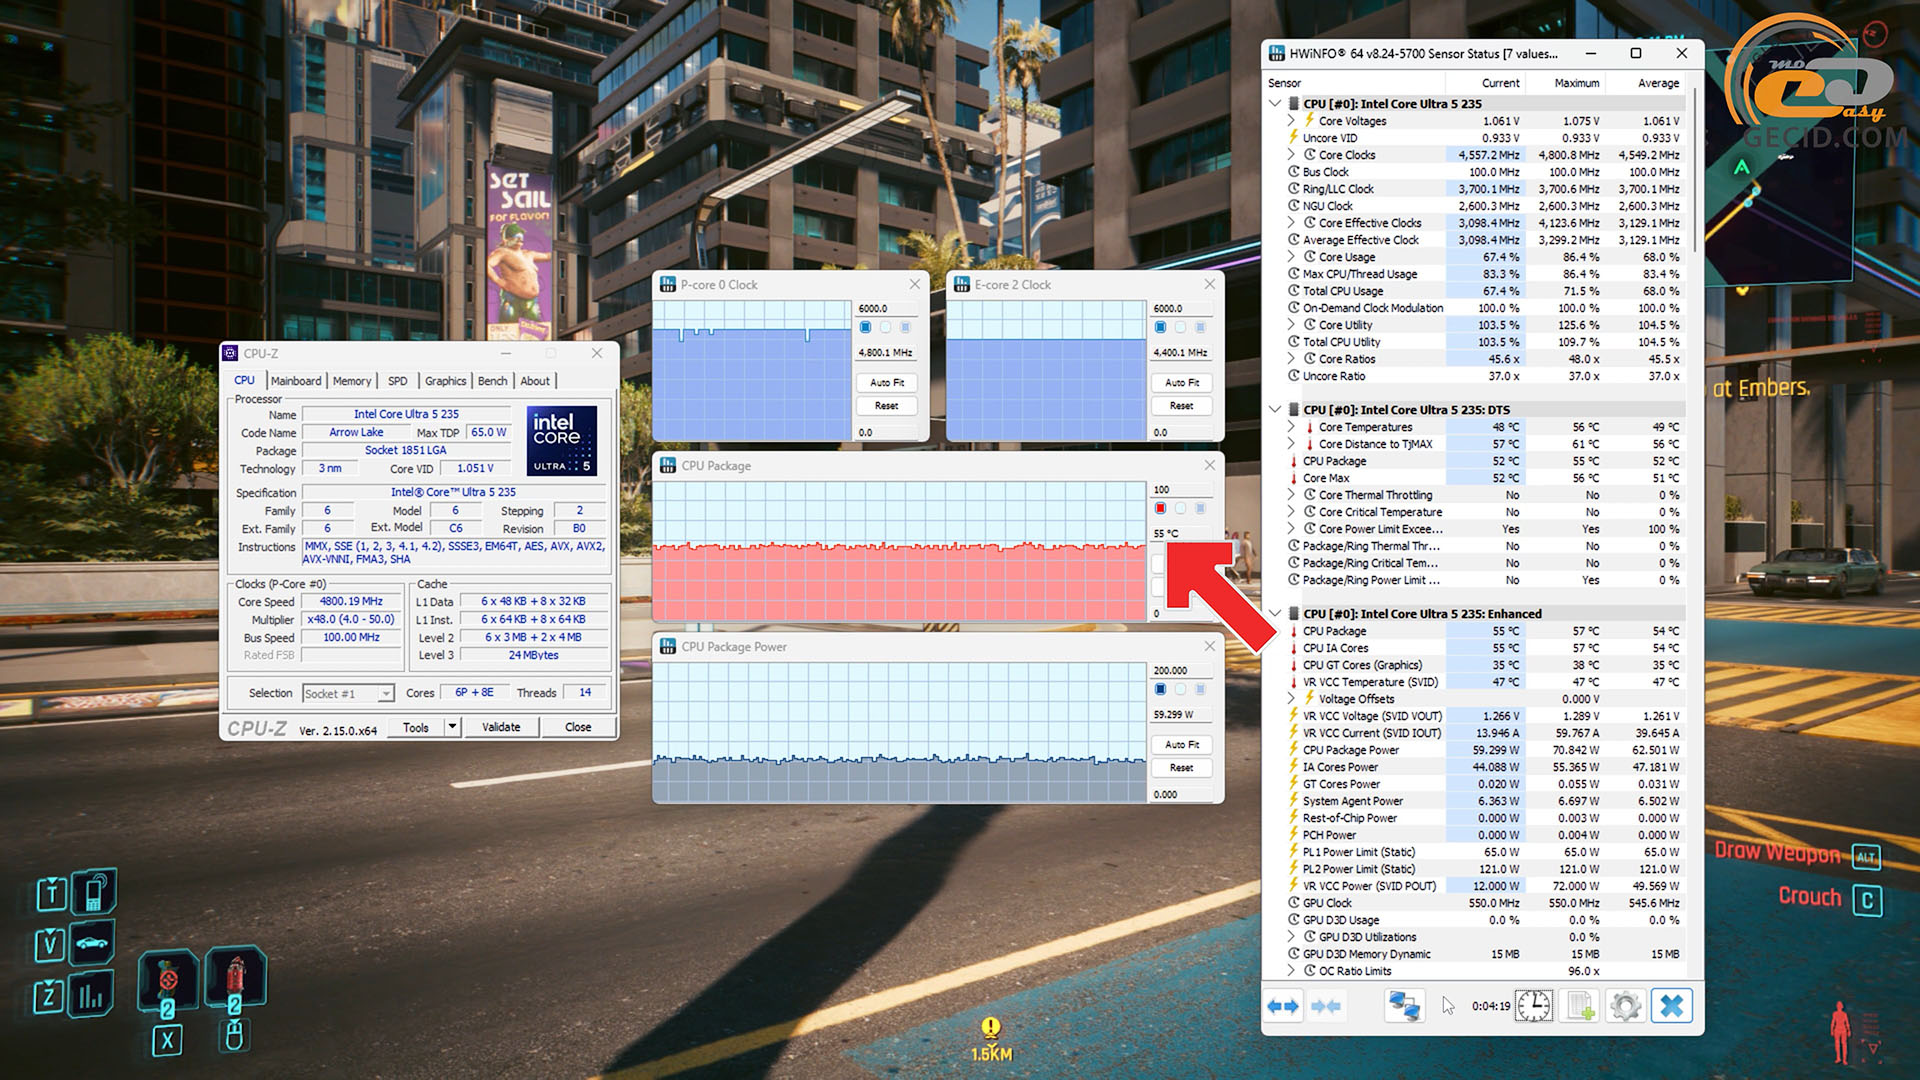Click HWiNFO shrink-layout inward arrows icon

(x=1326, y=1006)
